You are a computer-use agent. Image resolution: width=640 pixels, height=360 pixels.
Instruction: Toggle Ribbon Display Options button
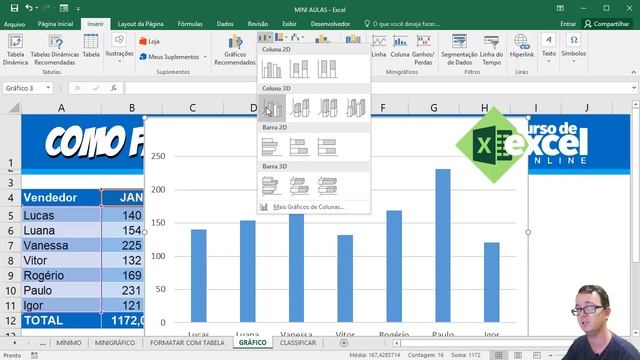pos(560,8)
